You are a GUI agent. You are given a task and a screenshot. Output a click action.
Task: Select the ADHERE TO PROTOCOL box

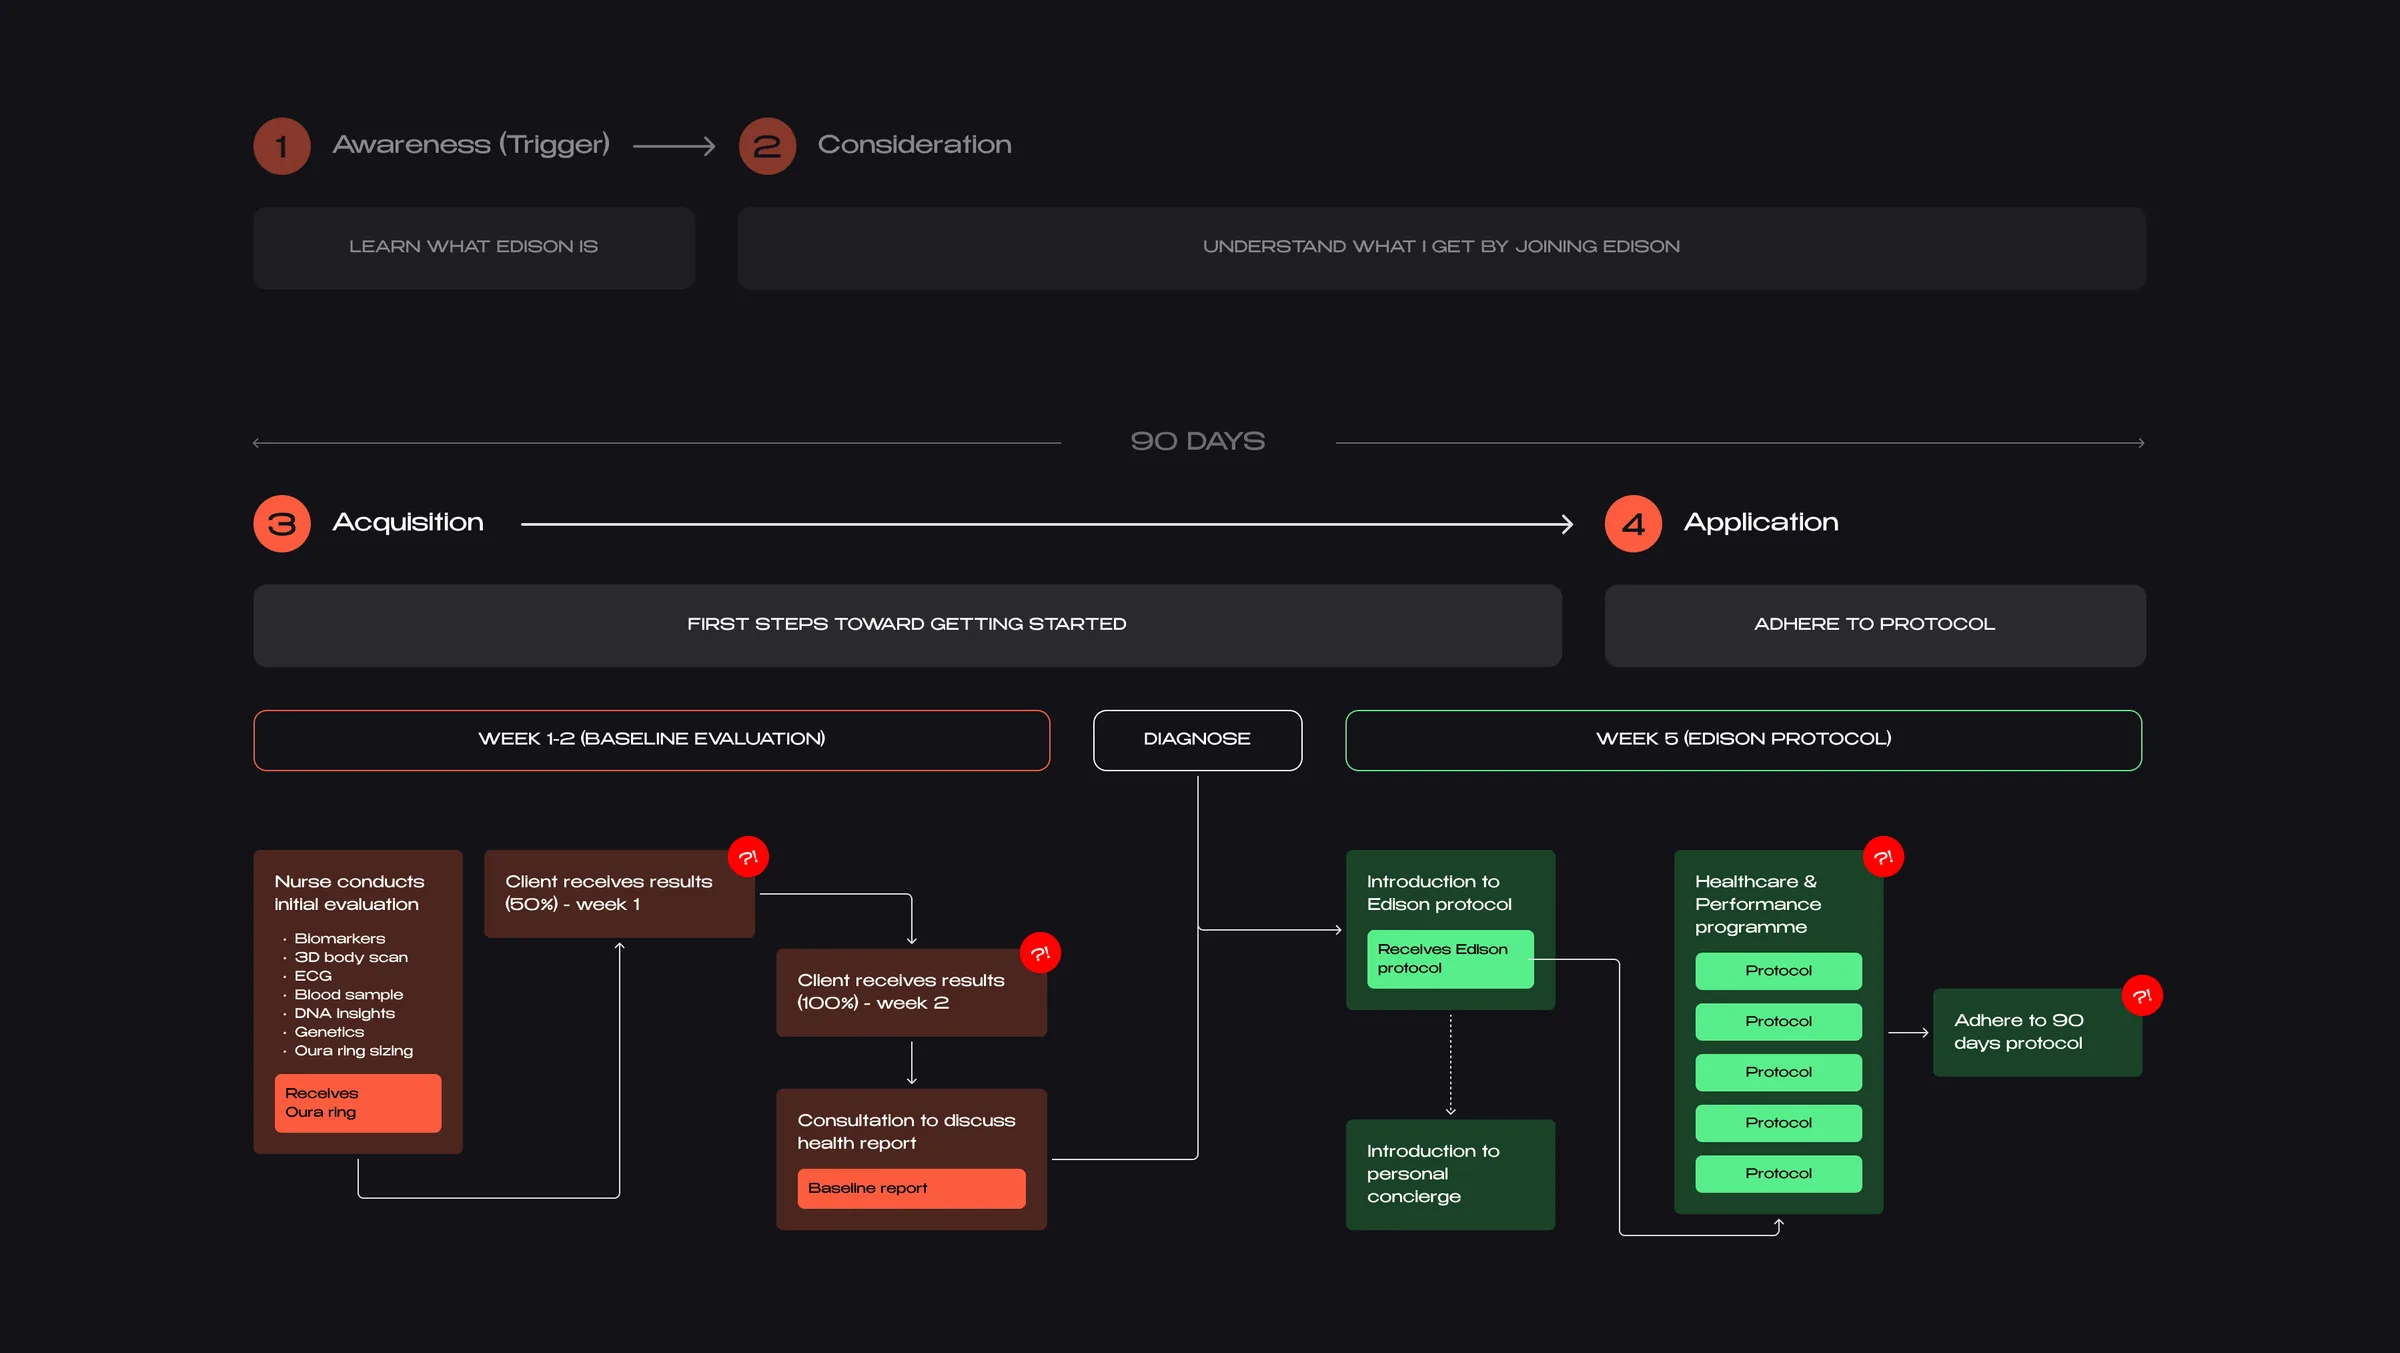click(1875, 625)
